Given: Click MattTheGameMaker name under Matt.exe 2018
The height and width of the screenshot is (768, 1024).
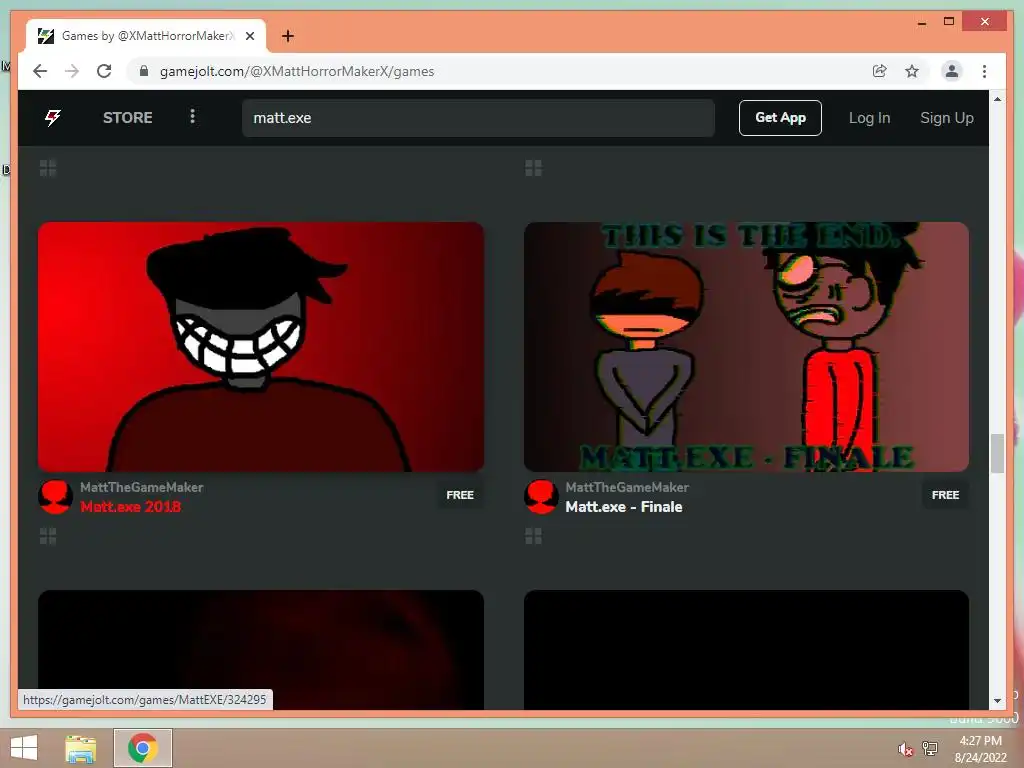Looking at the screenshot, I should pyautogui.click(x=142, y=487).
